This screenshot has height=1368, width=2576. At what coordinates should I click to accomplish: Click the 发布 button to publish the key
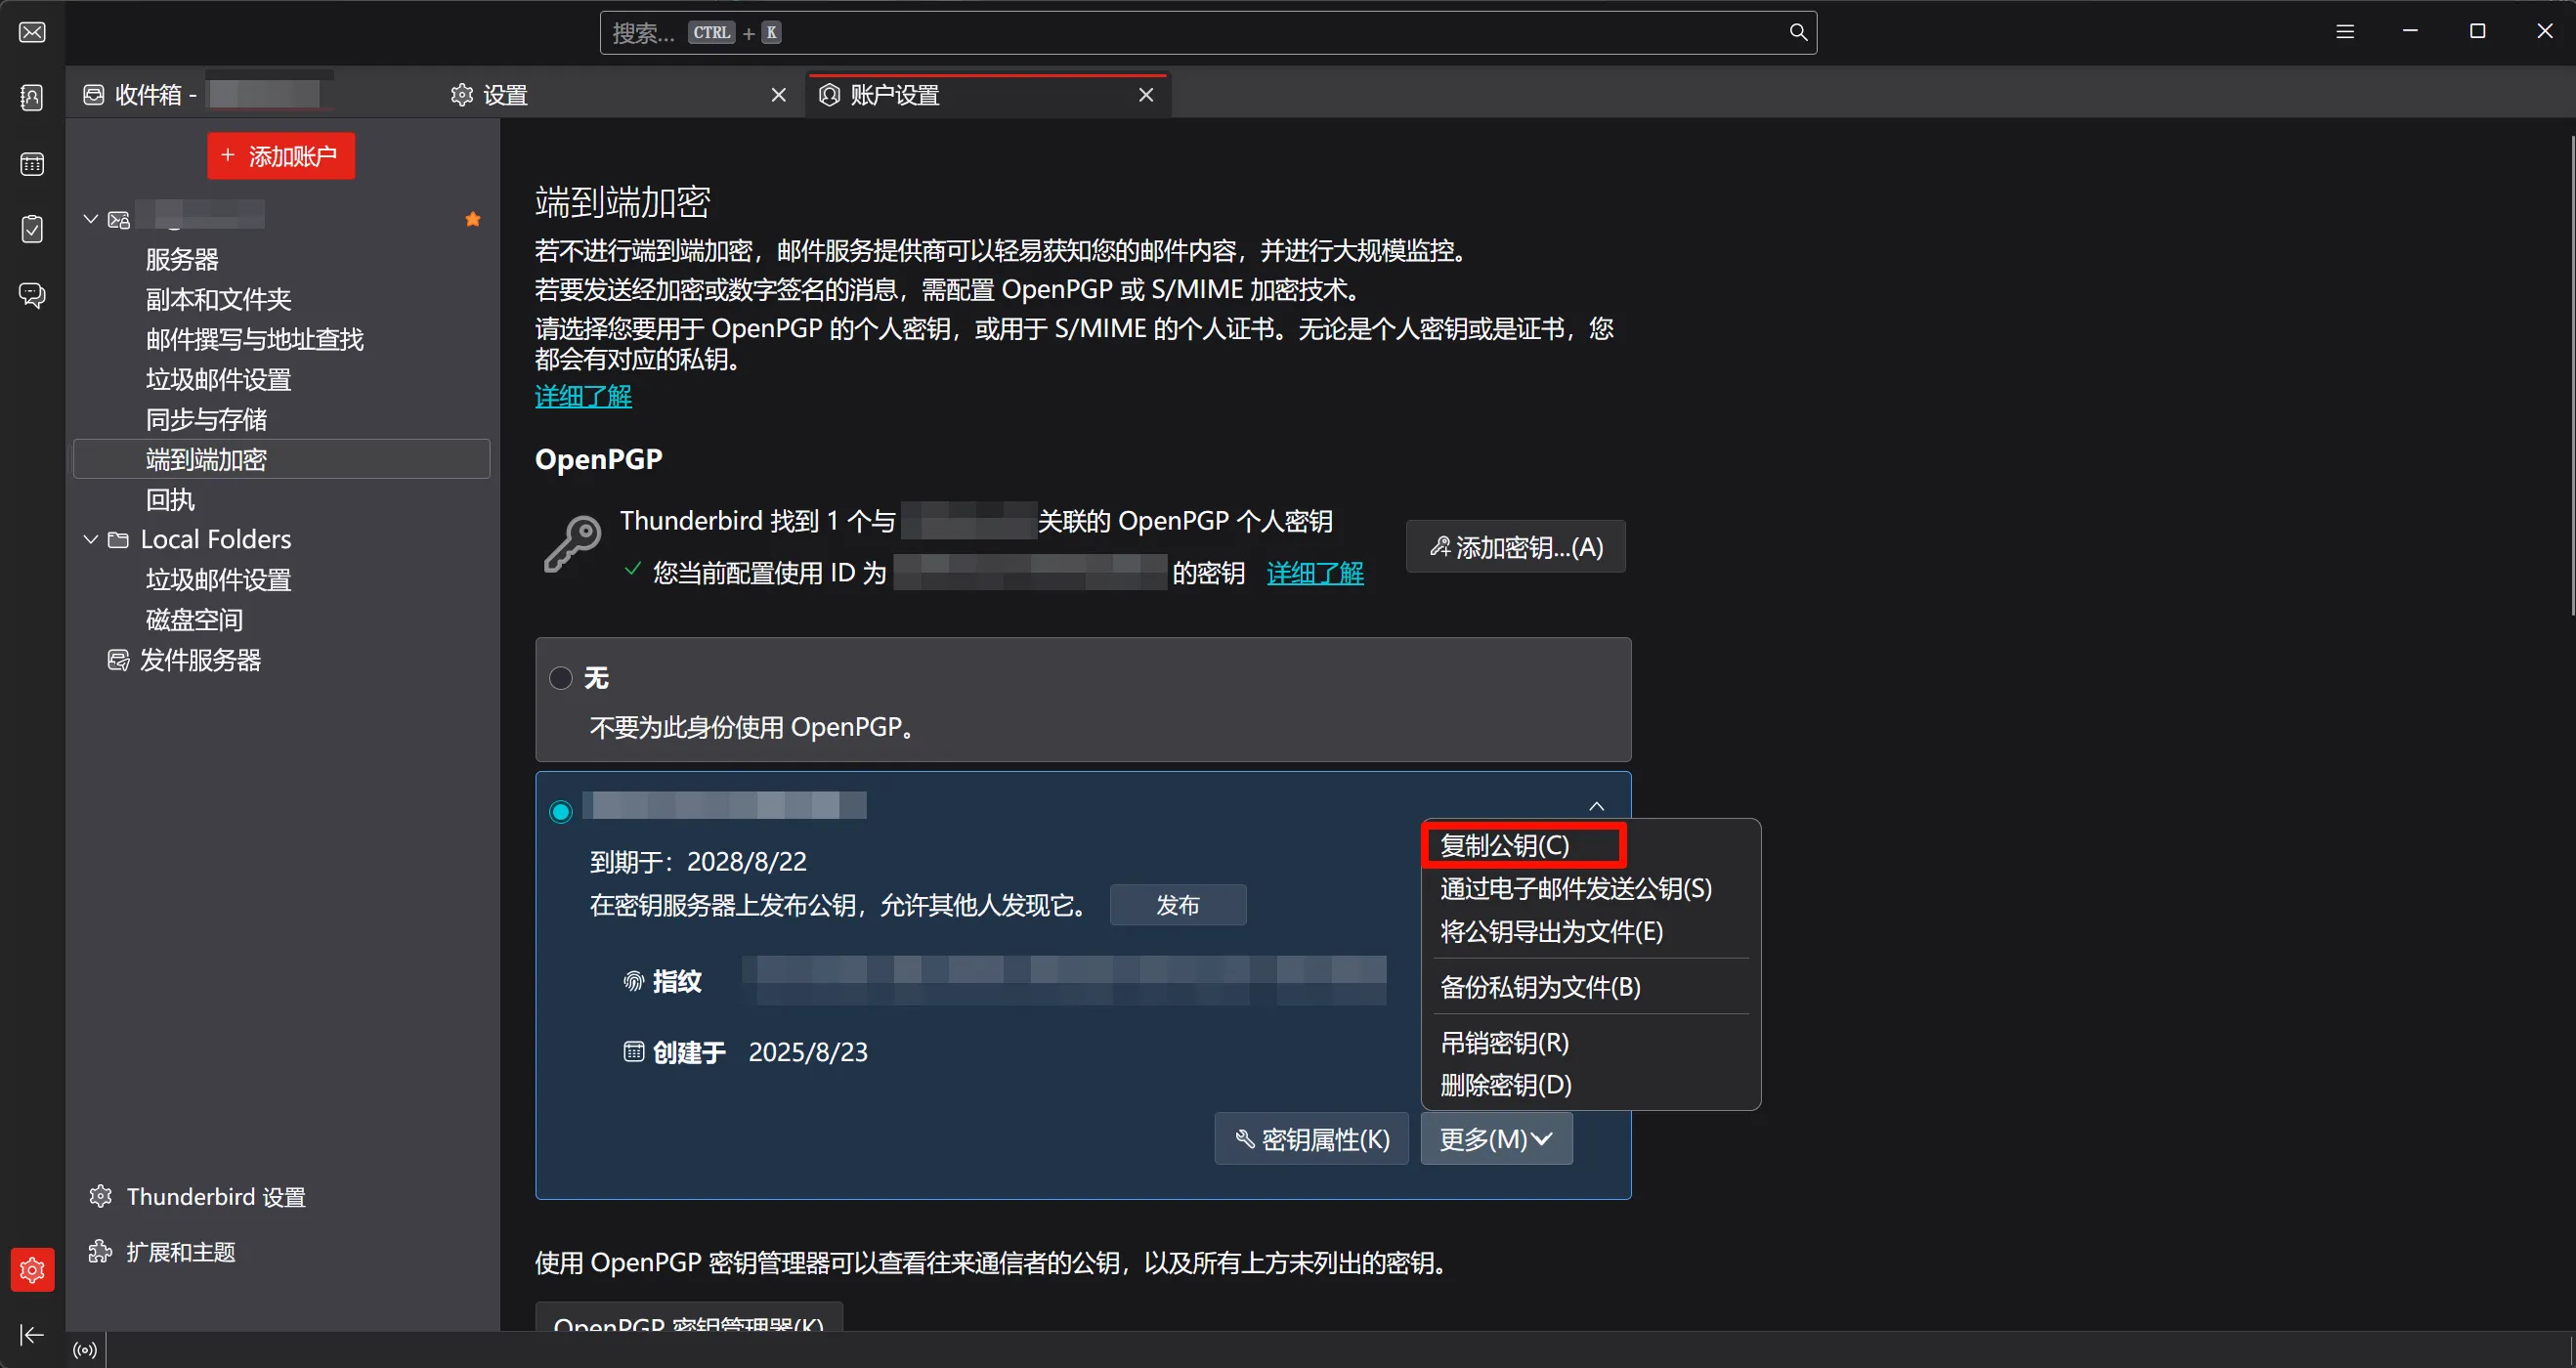pyautogui.click(x=1177, y=904)
